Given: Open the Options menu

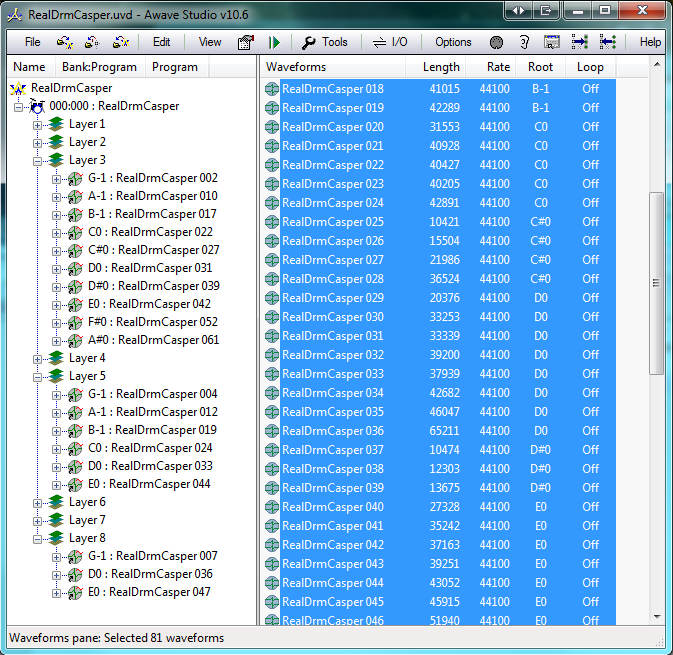Looking at the screenshot, I should [453, 42].
